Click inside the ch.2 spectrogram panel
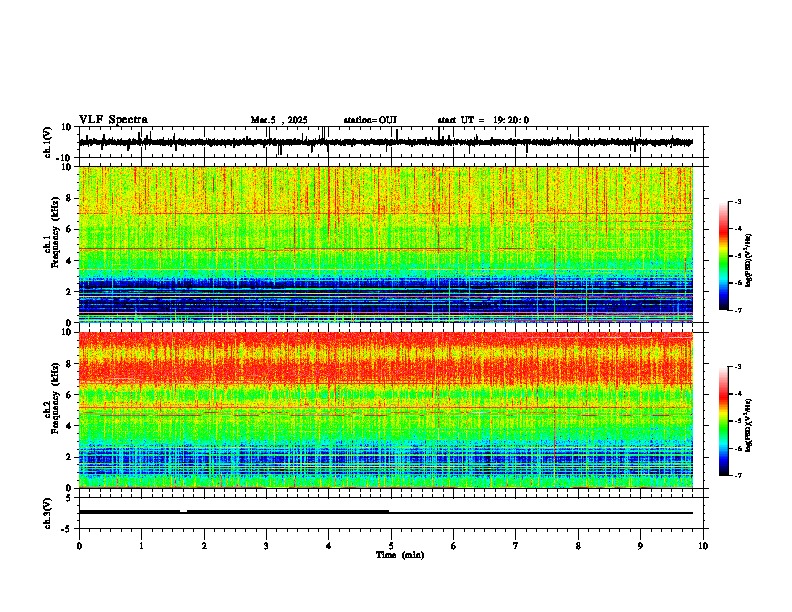The height and width of the screenshot is (612, 792). (386, 410)
